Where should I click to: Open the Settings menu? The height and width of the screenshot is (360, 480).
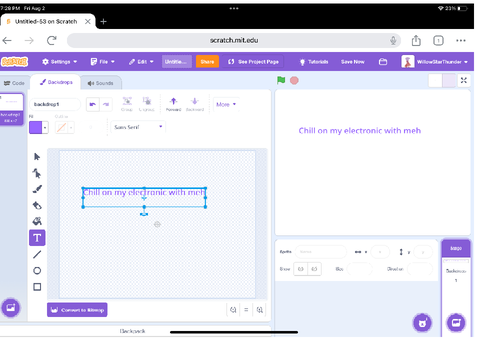60,62
